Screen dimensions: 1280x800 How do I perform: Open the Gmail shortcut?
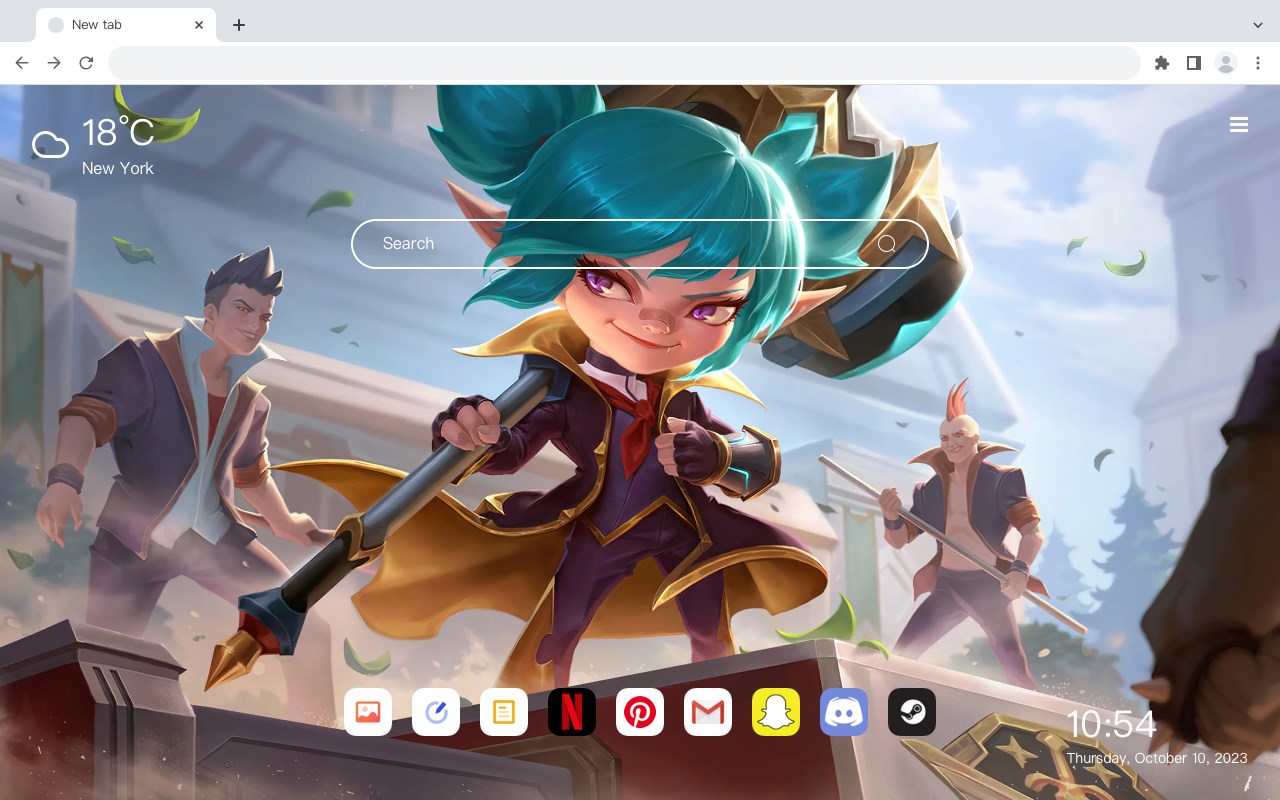coord(708,712)
